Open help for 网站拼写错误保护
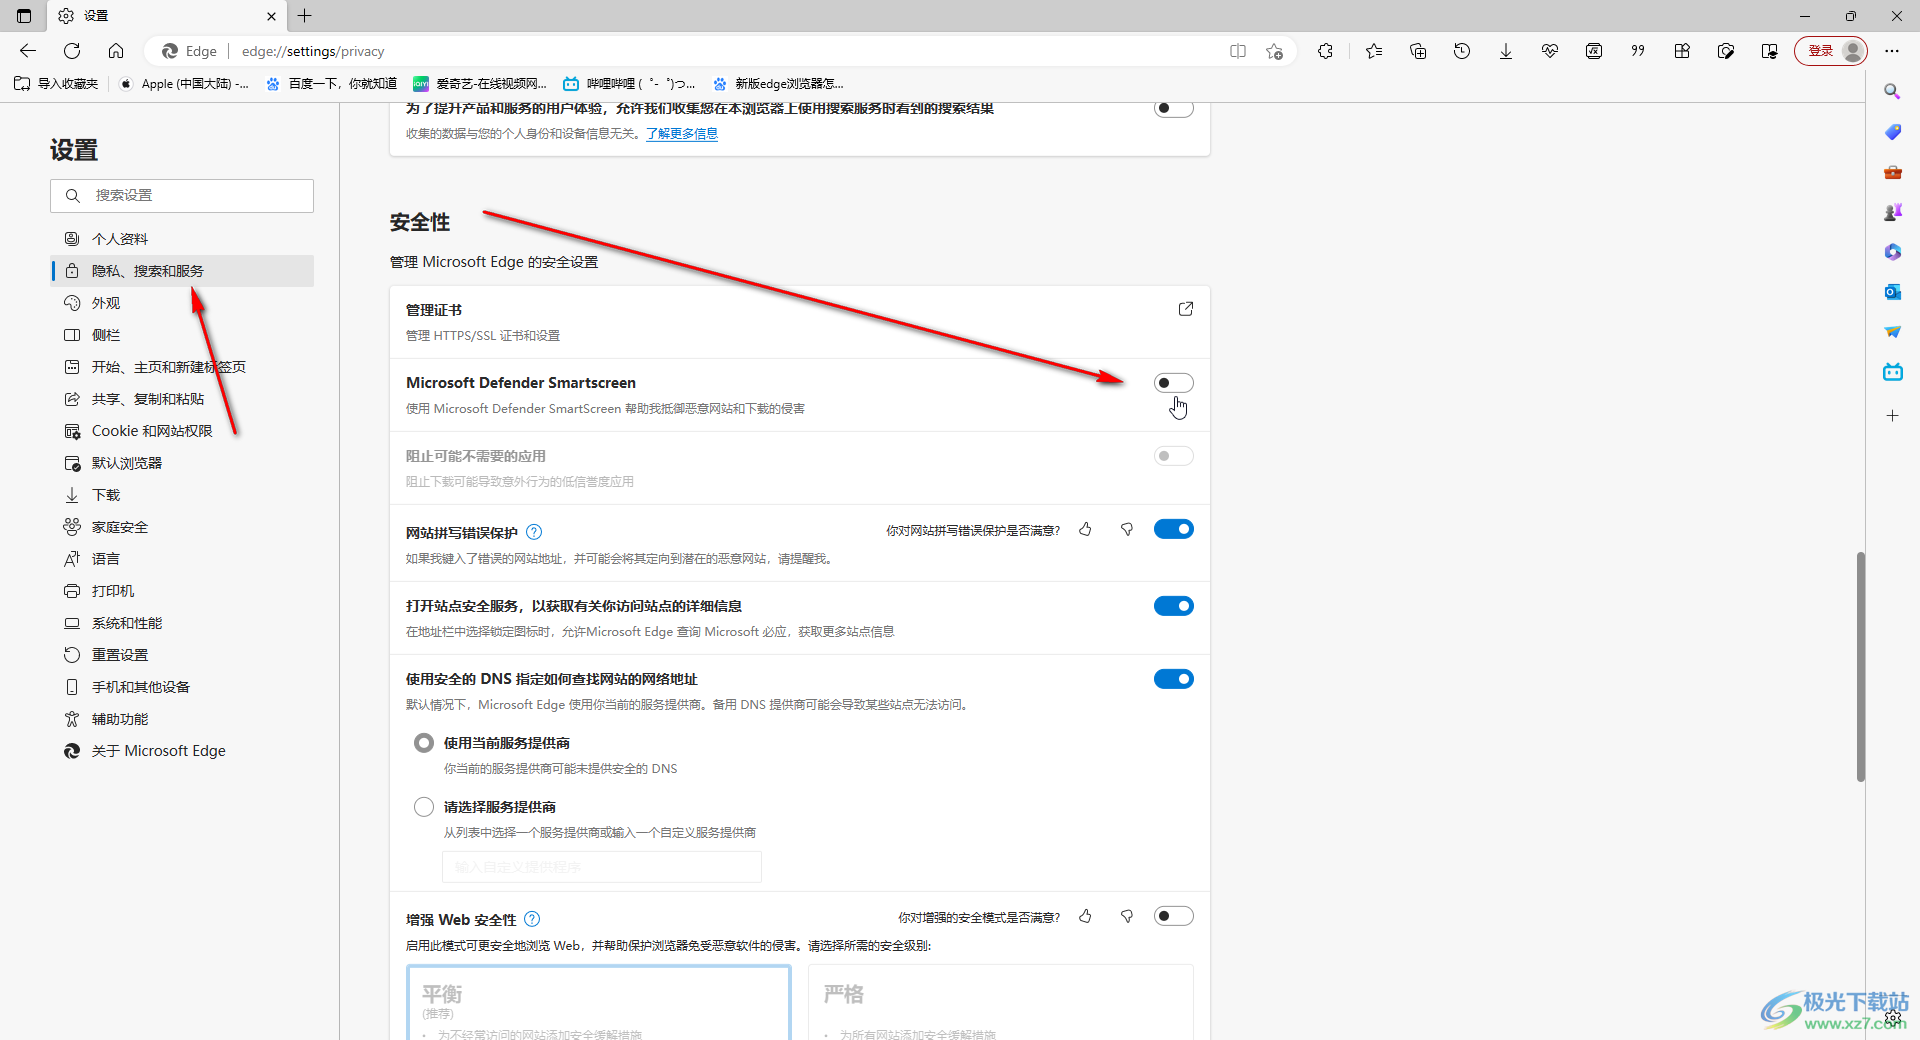This screenshot has height=1040, width=1920. pyautogui.click(x=534, y=532)
